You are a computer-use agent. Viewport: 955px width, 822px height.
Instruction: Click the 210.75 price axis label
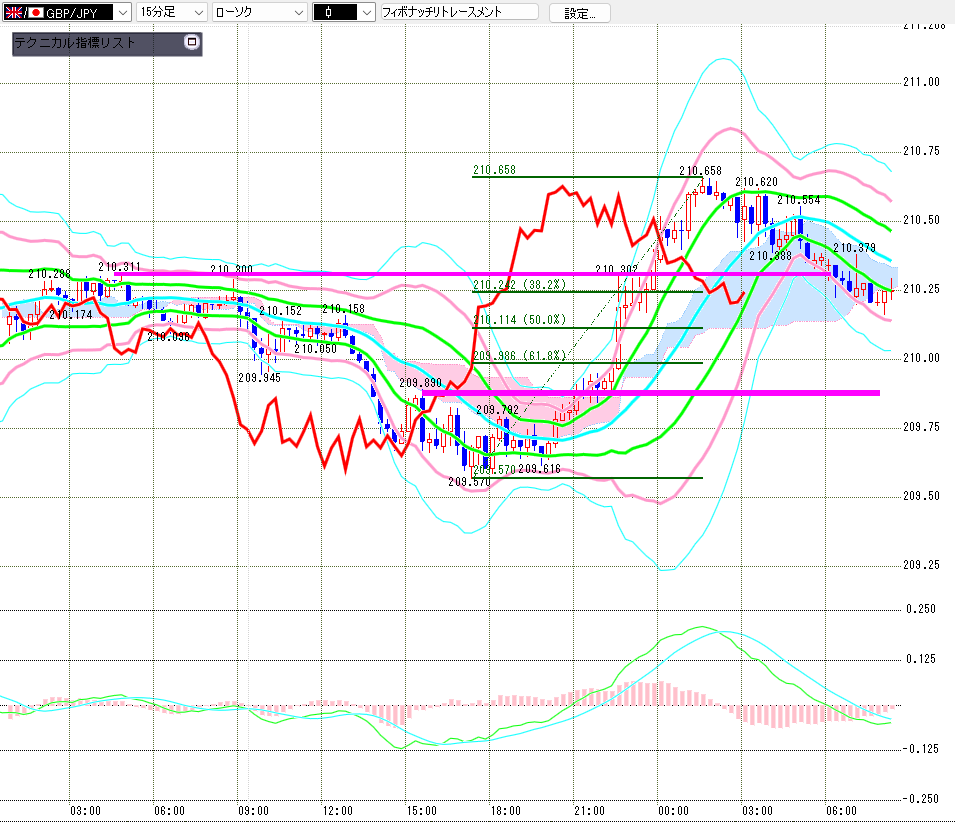[x=922, y=151]
